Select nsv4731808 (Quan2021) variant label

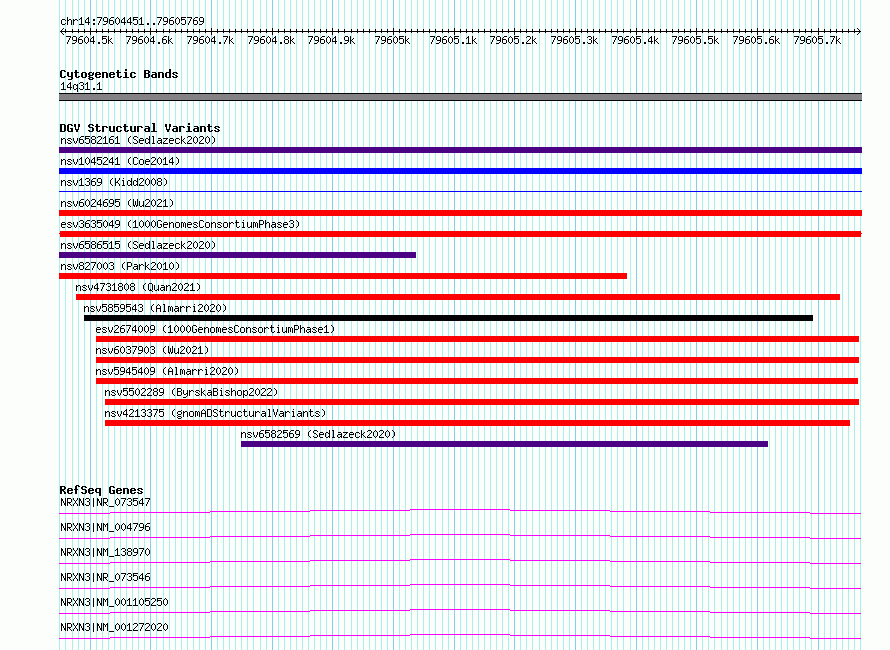click(138, 287)
